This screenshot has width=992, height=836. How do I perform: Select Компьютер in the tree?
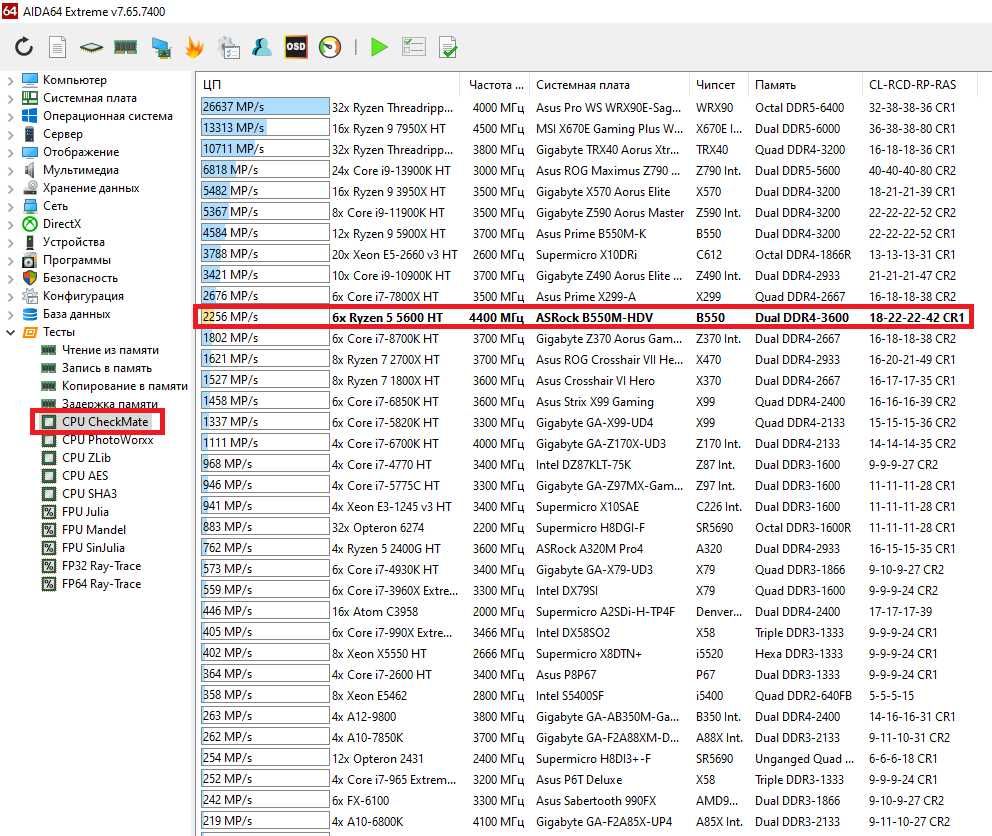[75, 80]
